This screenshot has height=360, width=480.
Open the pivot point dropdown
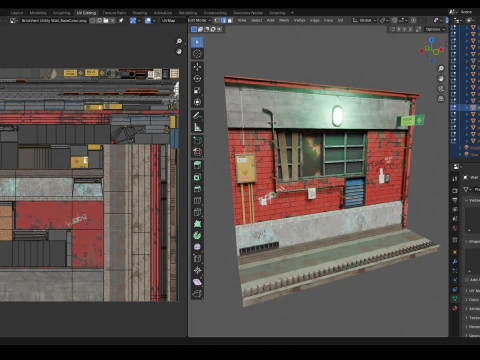[x=384, y=20]
